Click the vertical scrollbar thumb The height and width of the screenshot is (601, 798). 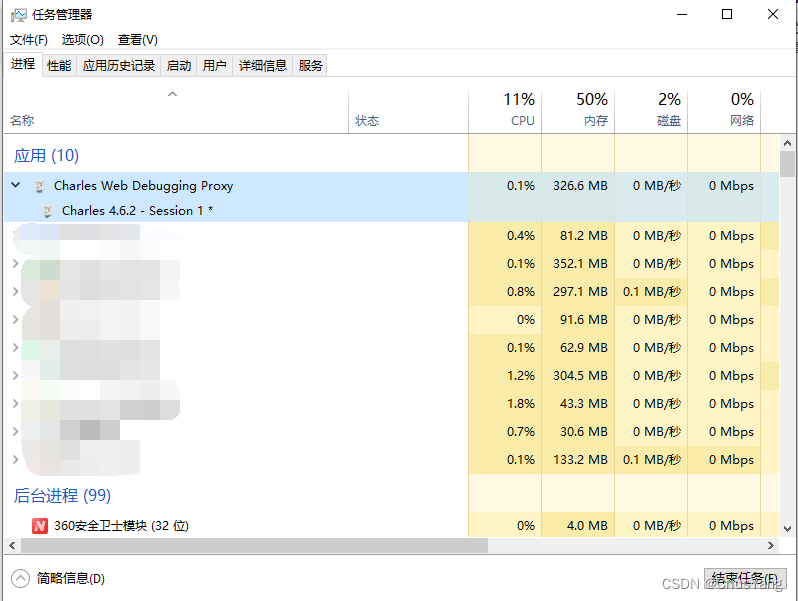[x=787, y=164]
